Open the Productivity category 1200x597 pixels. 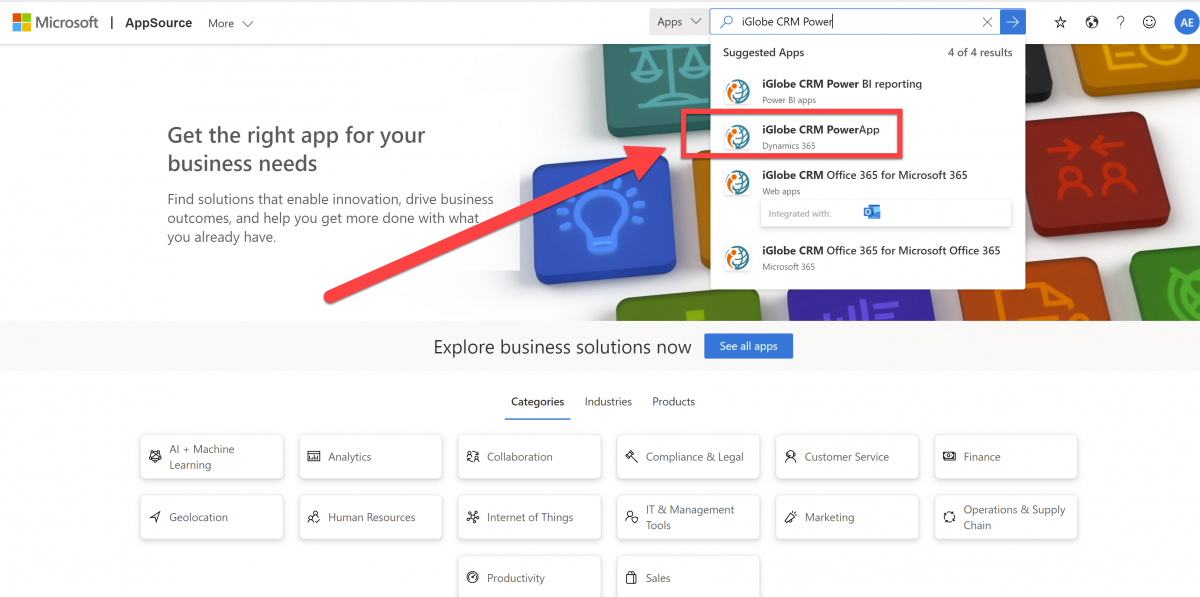529,577
